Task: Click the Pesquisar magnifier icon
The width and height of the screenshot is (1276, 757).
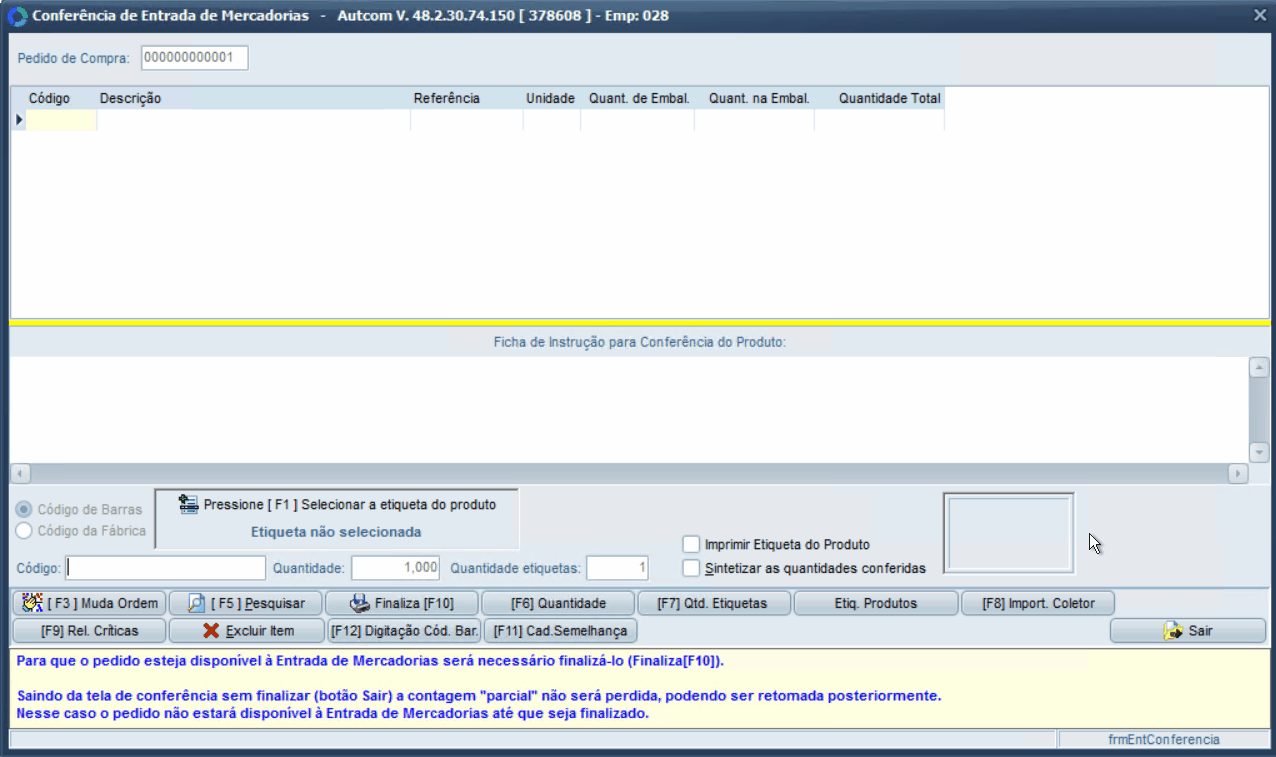Action: click(196, 603)
